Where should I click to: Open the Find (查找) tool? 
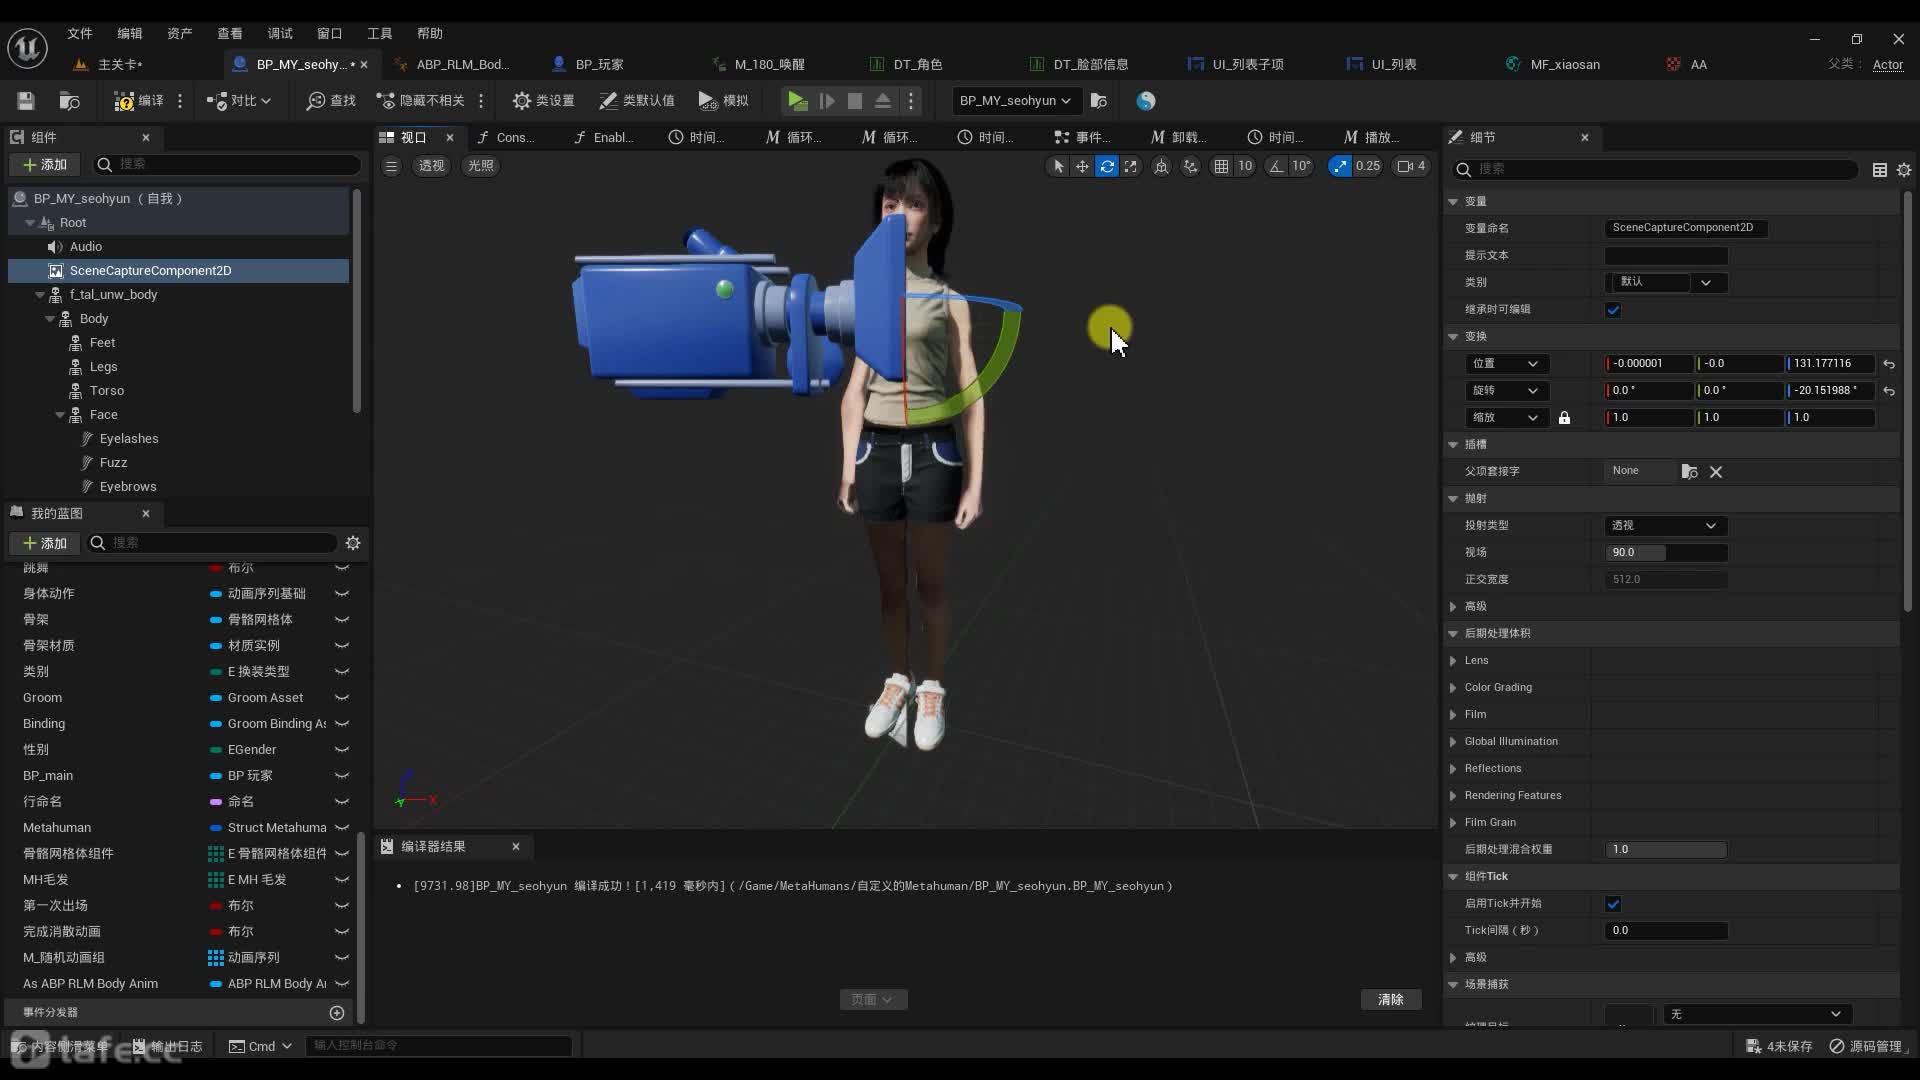coord(331,101)
